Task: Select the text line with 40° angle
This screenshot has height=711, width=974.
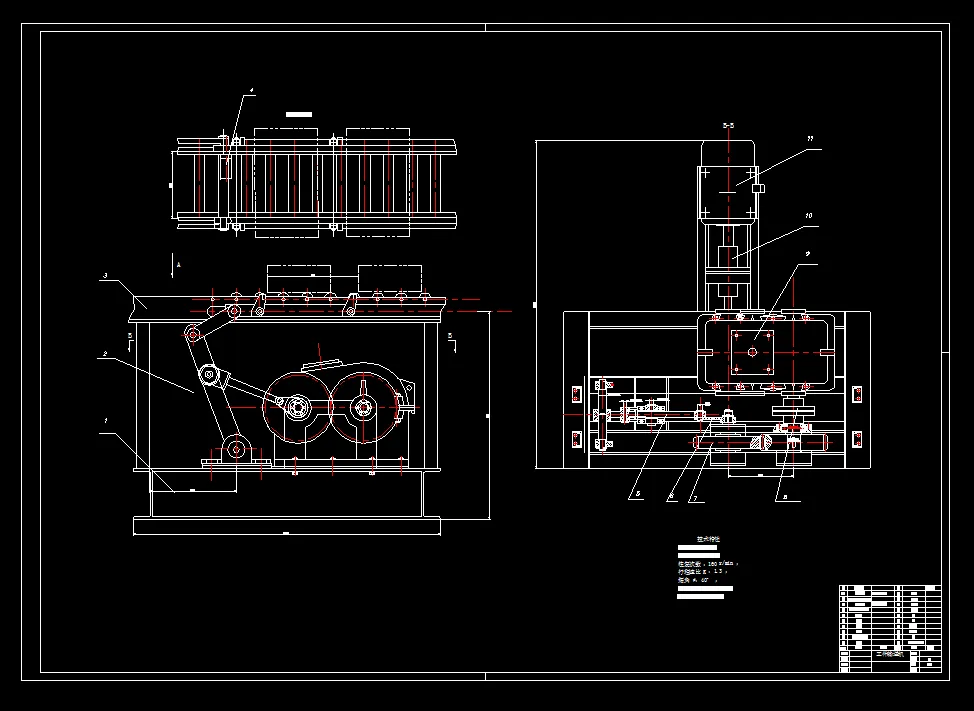Action: coord(698,580)
